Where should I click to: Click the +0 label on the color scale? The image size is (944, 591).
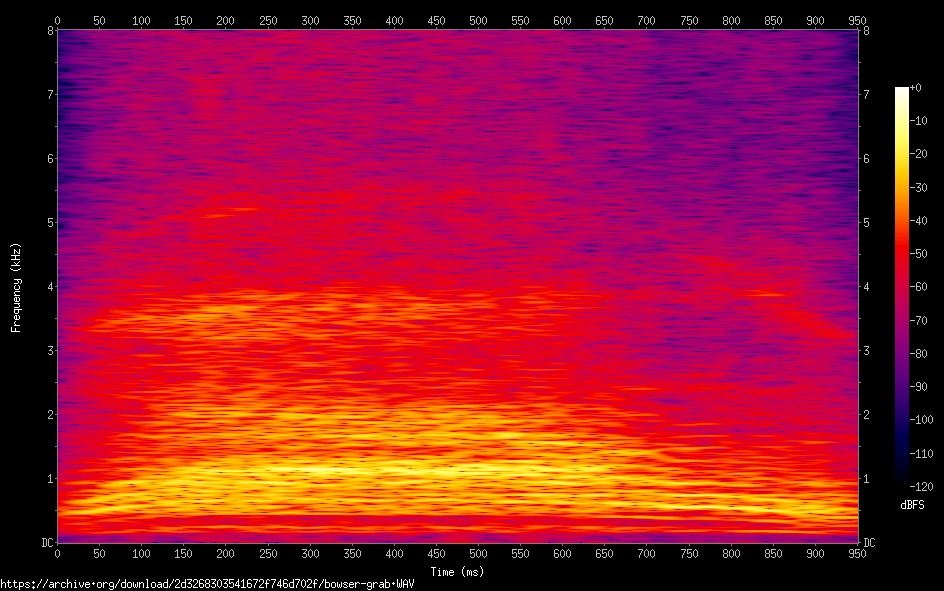[x=916, y=88]
